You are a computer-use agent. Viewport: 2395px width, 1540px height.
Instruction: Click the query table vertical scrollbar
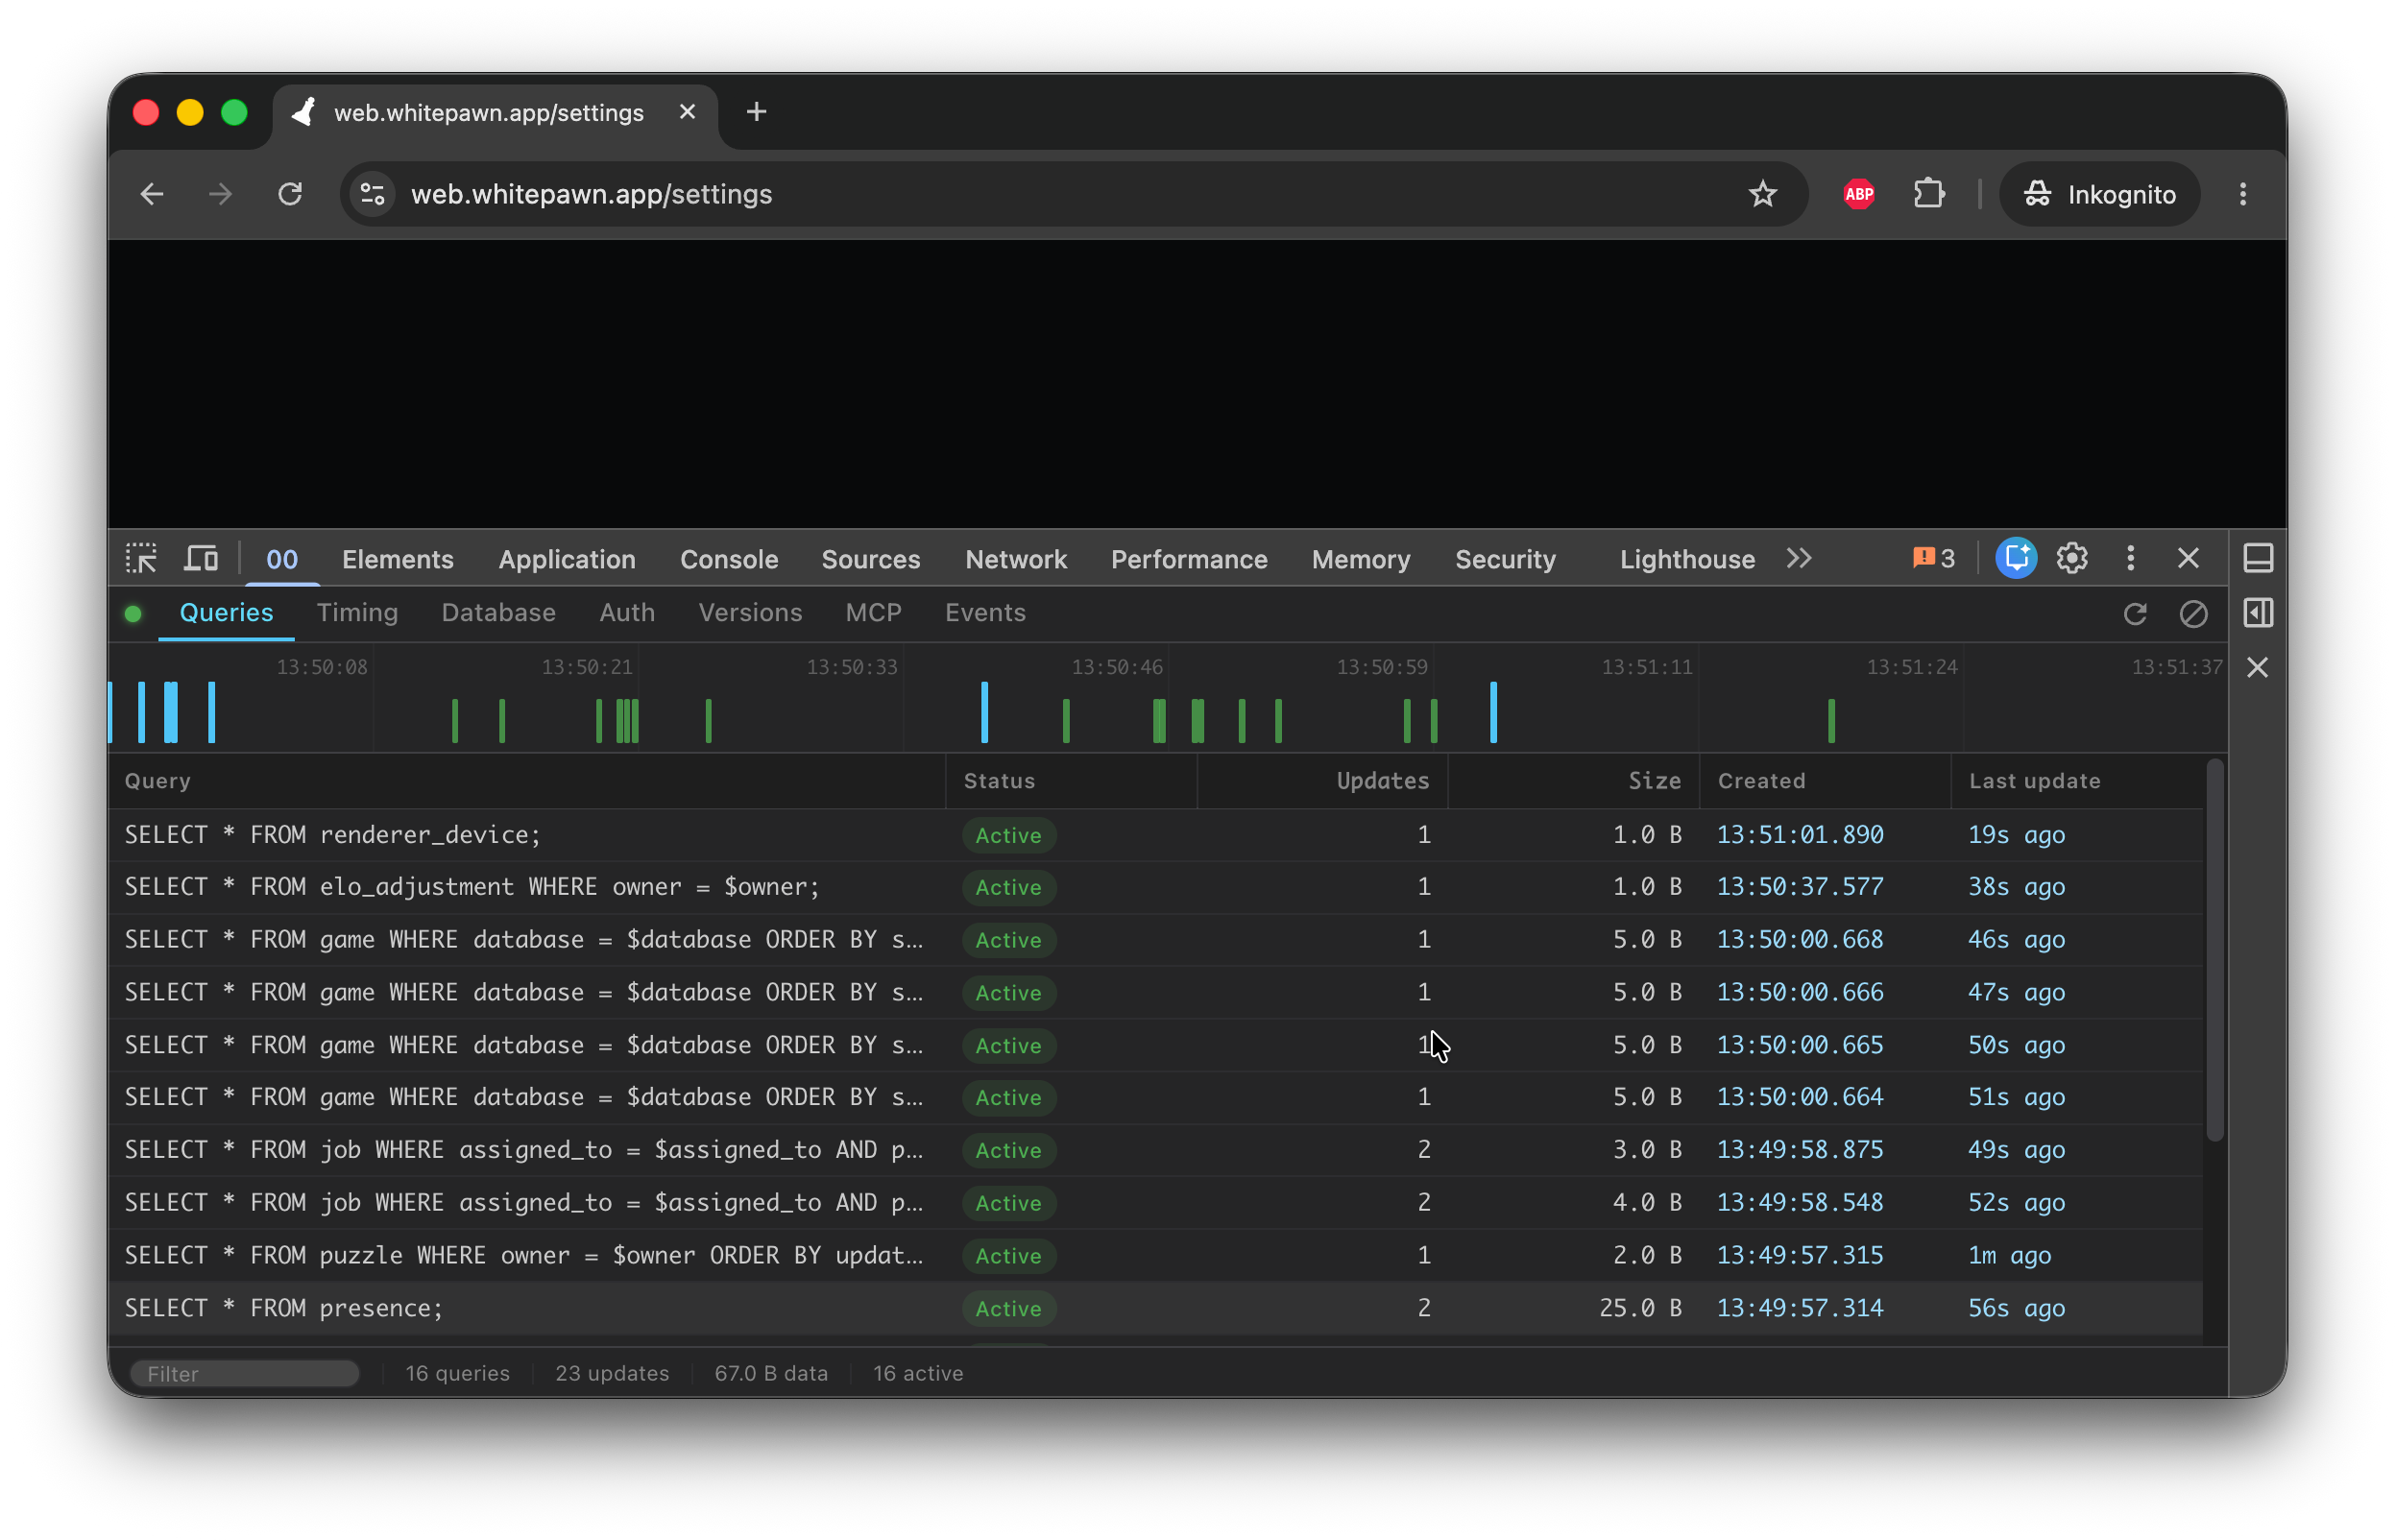pos(2214,950)
